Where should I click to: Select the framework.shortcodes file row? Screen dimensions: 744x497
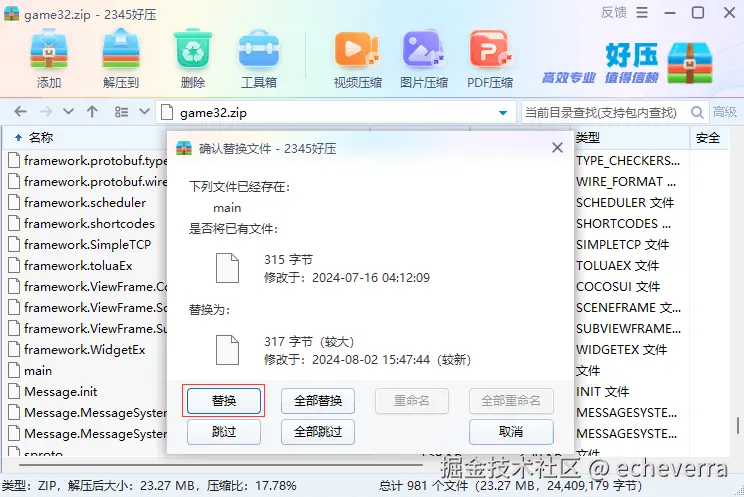[87, 224]
